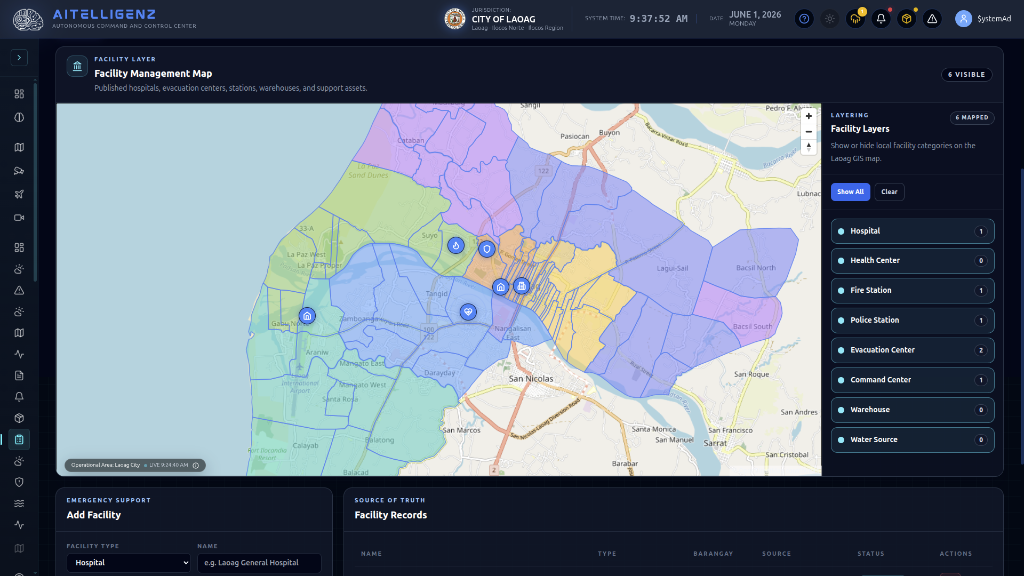Click the system time 9:37:52 AM
1024x576 pixels.
coord(658,19)
